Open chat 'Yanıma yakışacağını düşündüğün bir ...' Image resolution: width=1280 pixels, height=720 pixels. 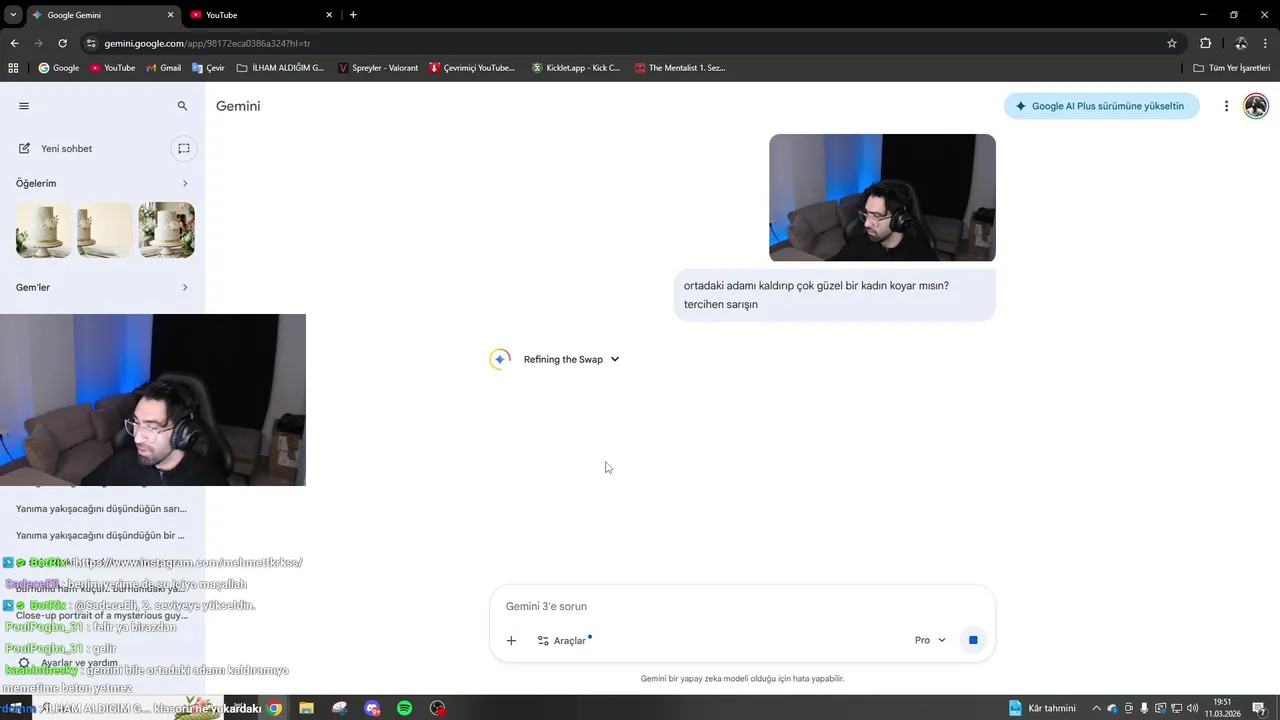(101, 535)
